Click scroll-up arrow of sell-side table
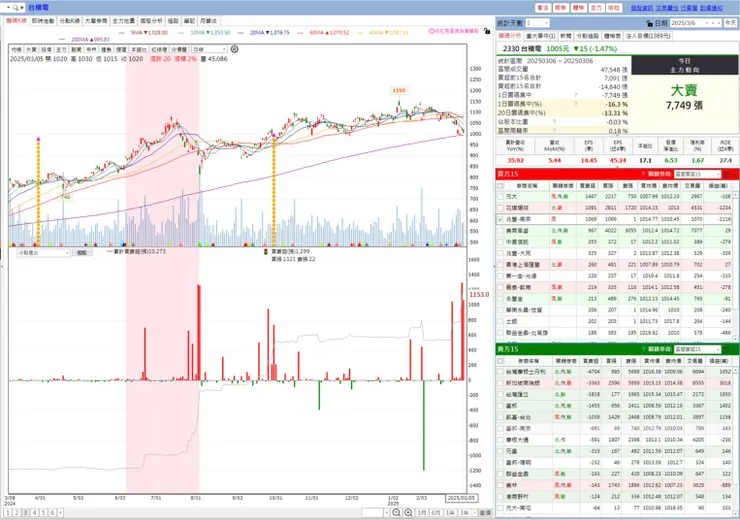The image size is (740, 520). pyautogui.click(x=735, y=371)
